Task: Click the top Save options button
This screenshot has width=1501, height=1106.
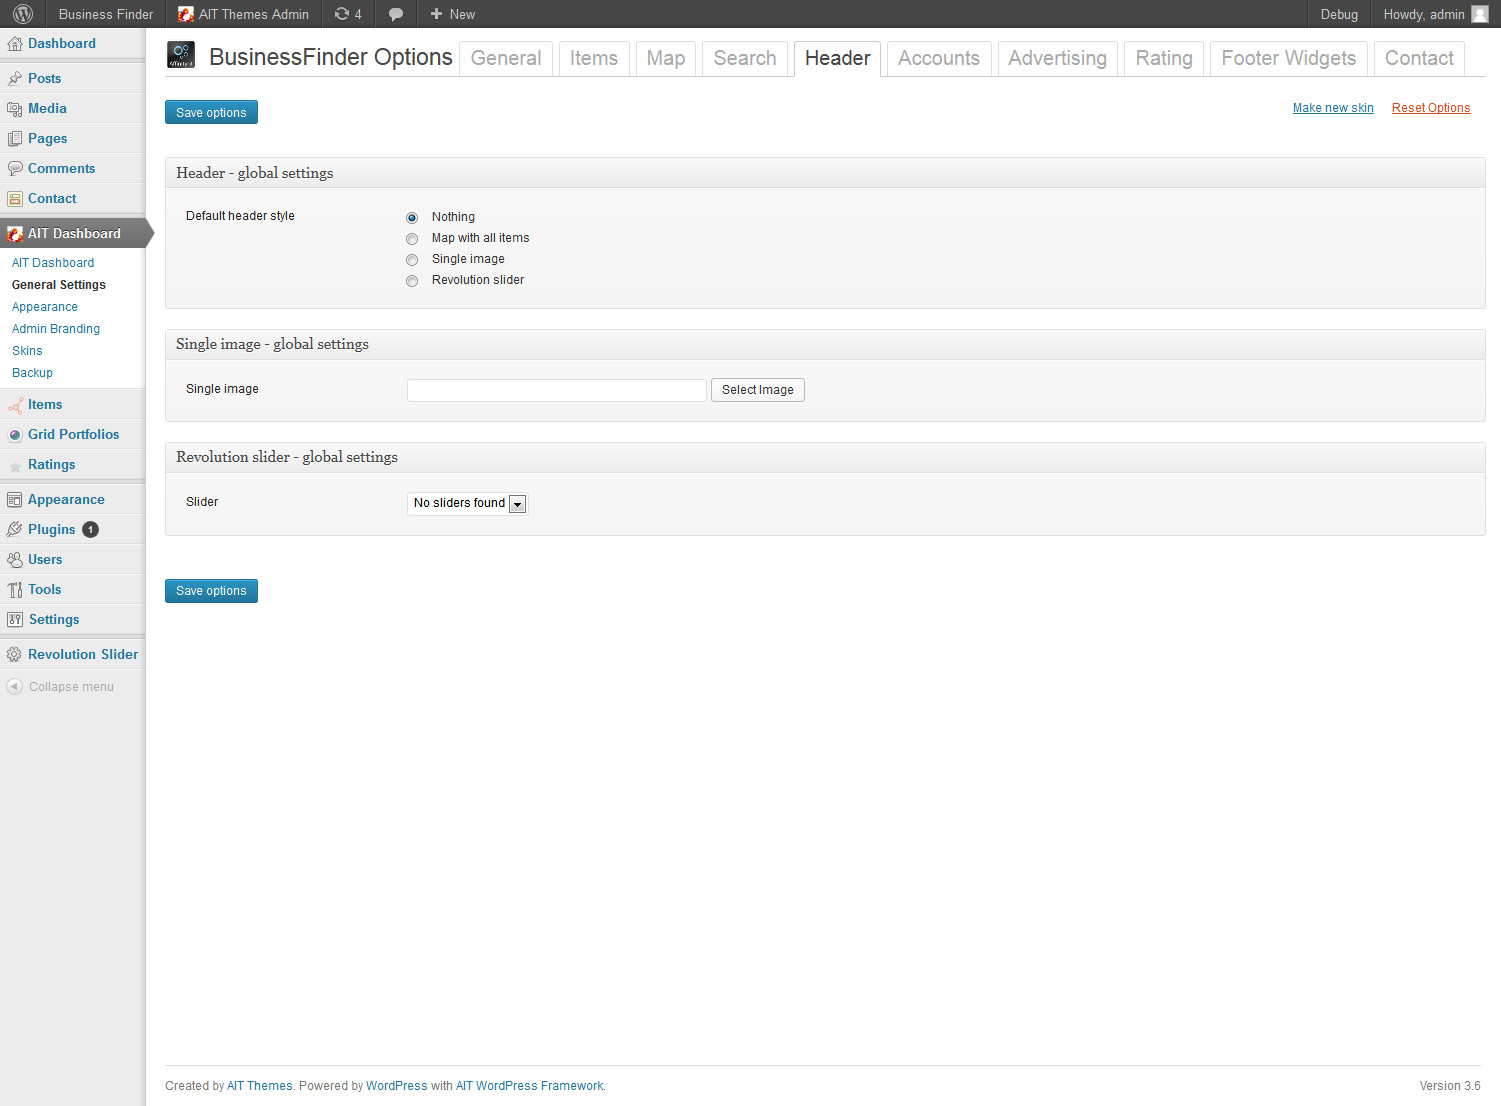Action: pyautogui.click(x=211, y=112)
